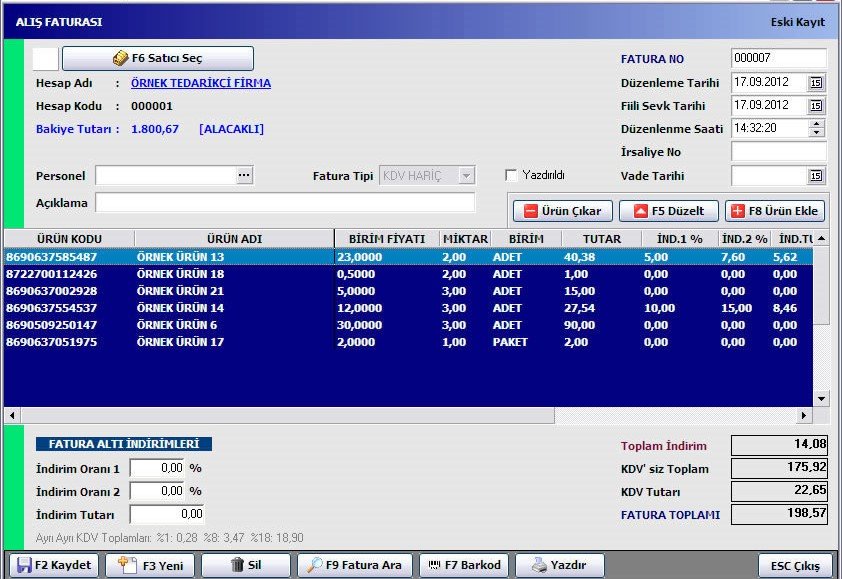The width and height of the screenshot is (842, 579).
Task: Print the invoice using Yazdır
Action: [x=567, y=565]
